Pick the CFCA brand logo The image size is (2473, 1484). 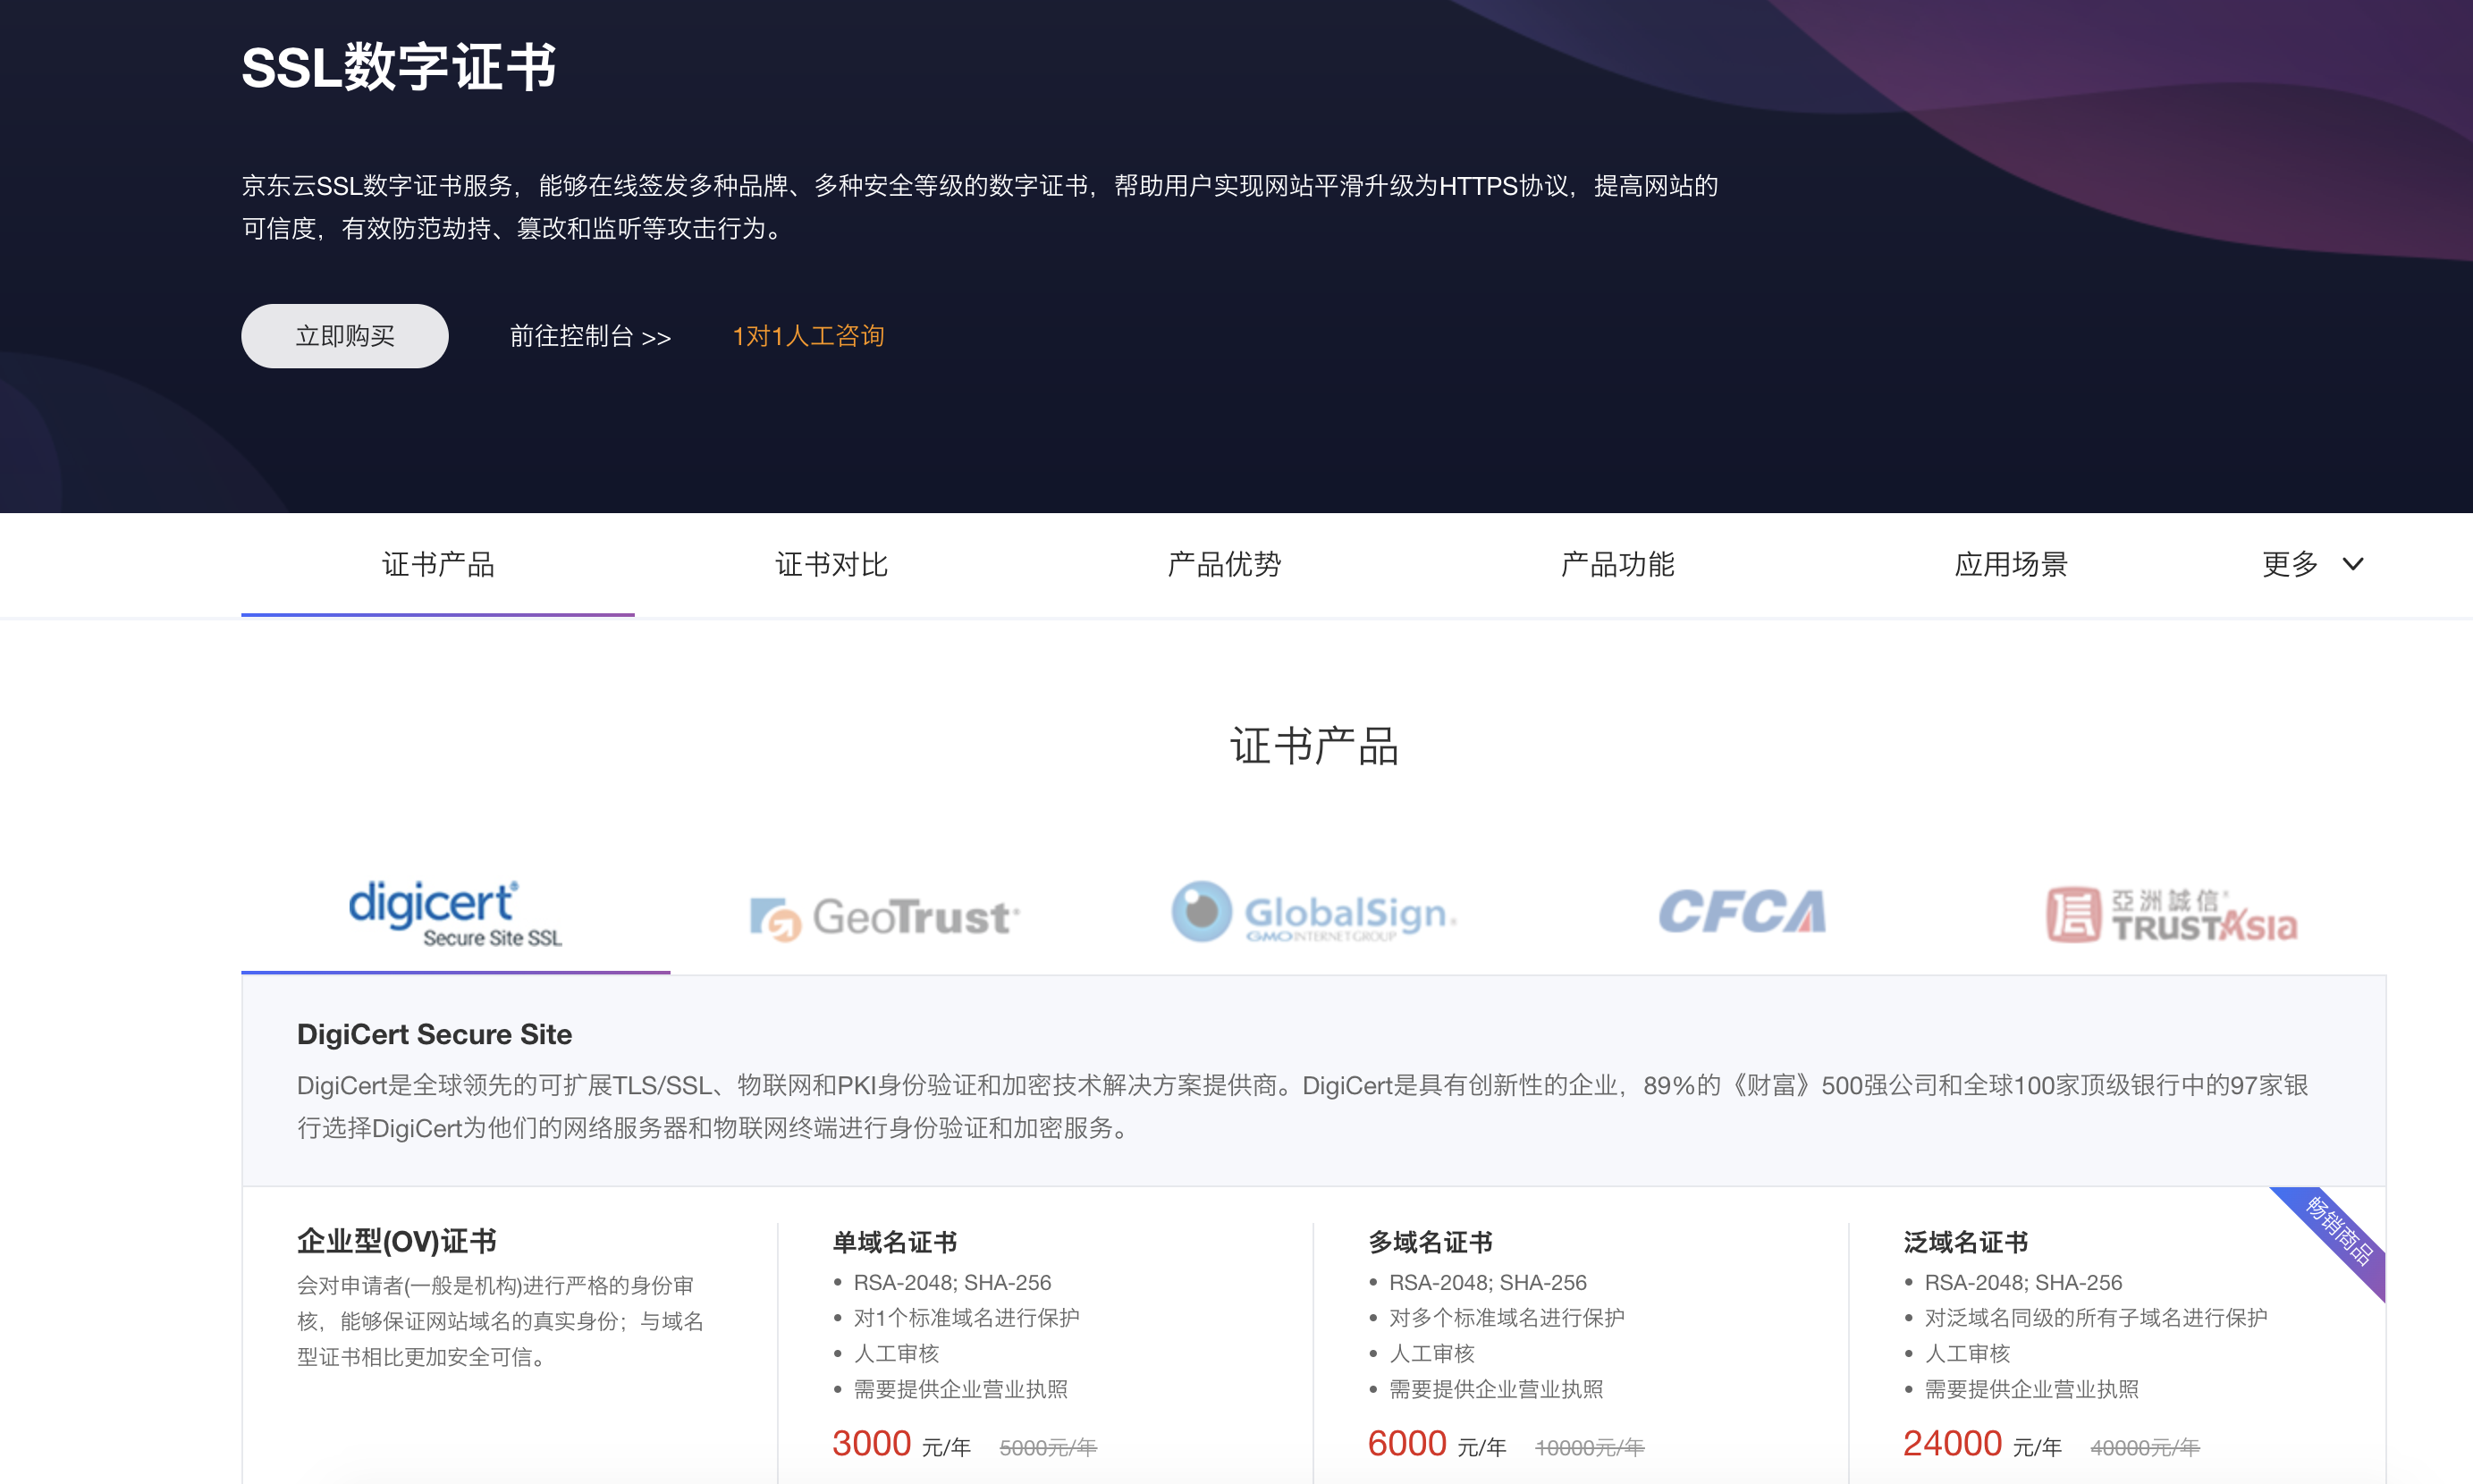pos(1742,912)
